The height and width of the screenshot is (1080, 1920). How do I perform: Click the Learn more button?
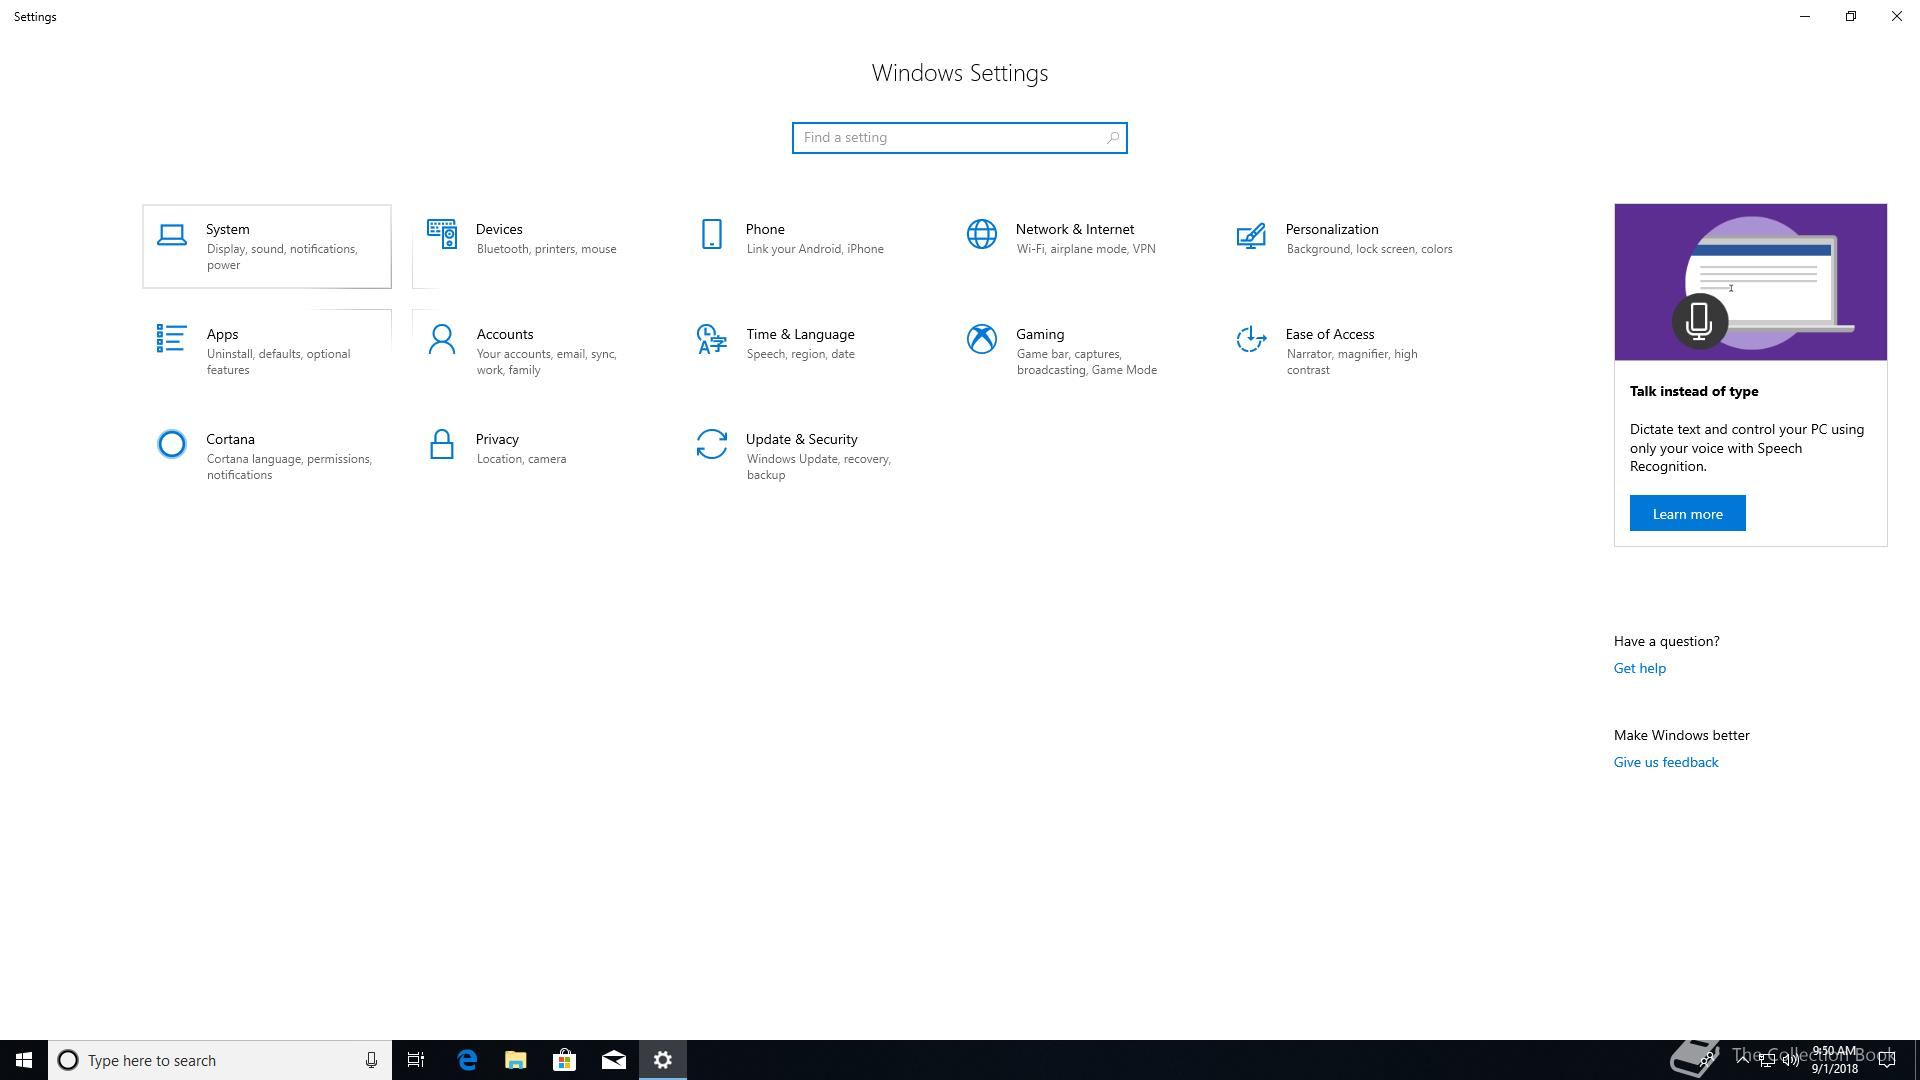point(1688,514)
